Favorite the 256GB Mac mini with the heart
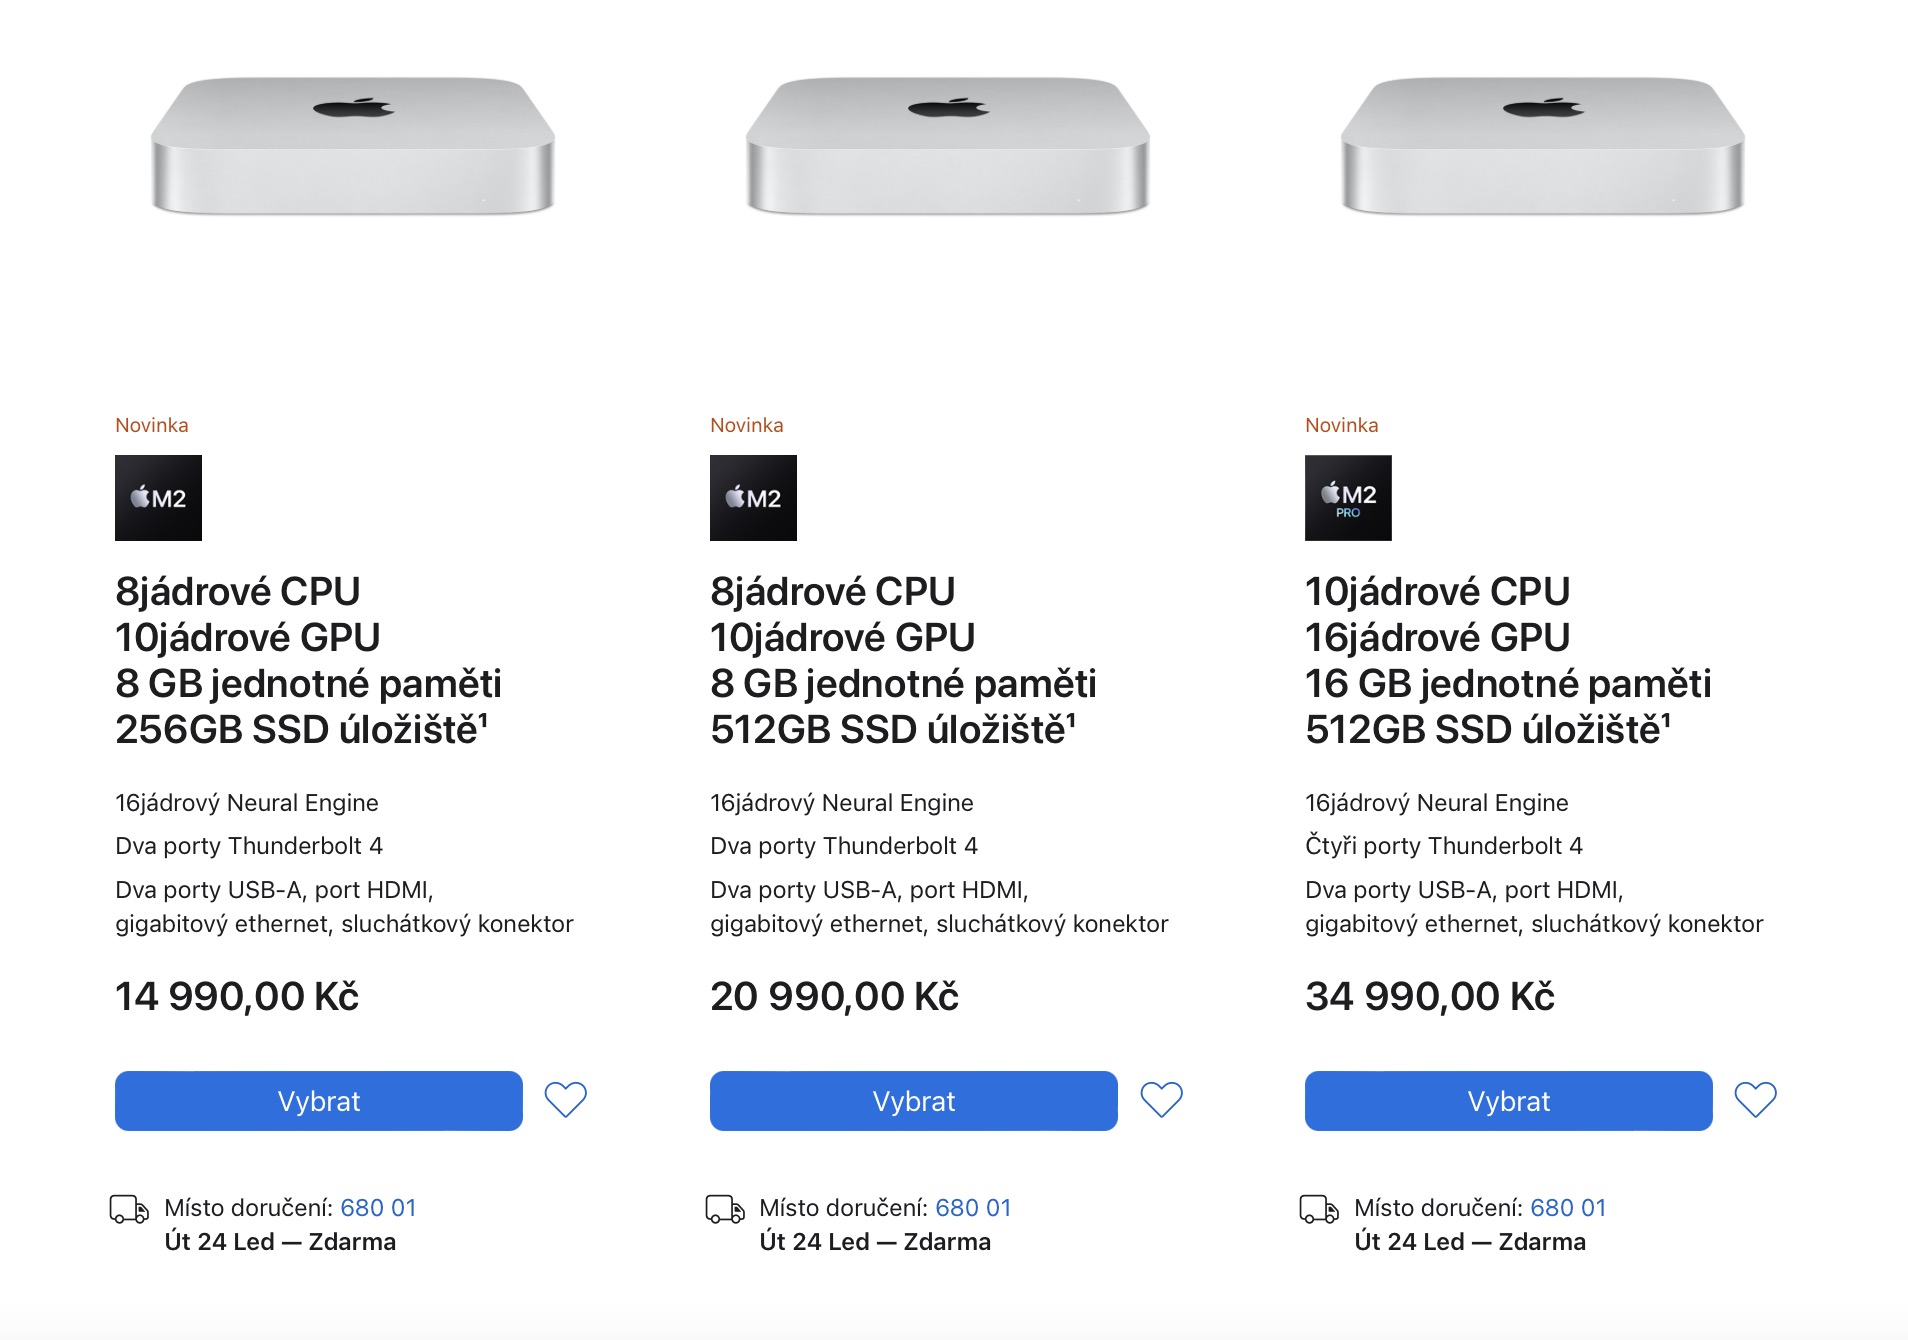The image size is (1908, 1340). pyautogui.click(x=565, y=1101)
